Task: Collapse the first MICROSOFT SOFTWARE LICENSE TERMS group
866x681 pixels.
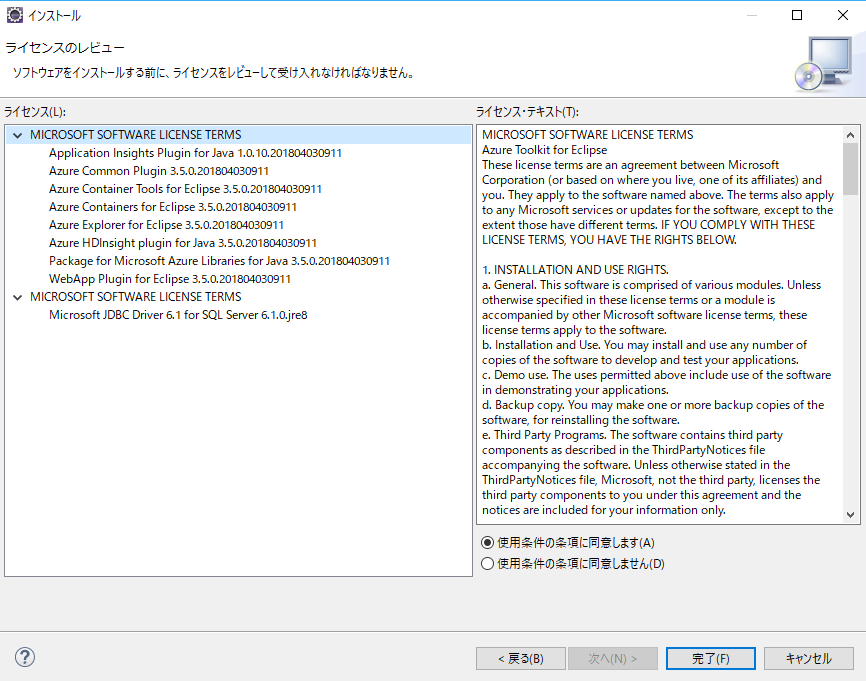Action: point(18,135)
